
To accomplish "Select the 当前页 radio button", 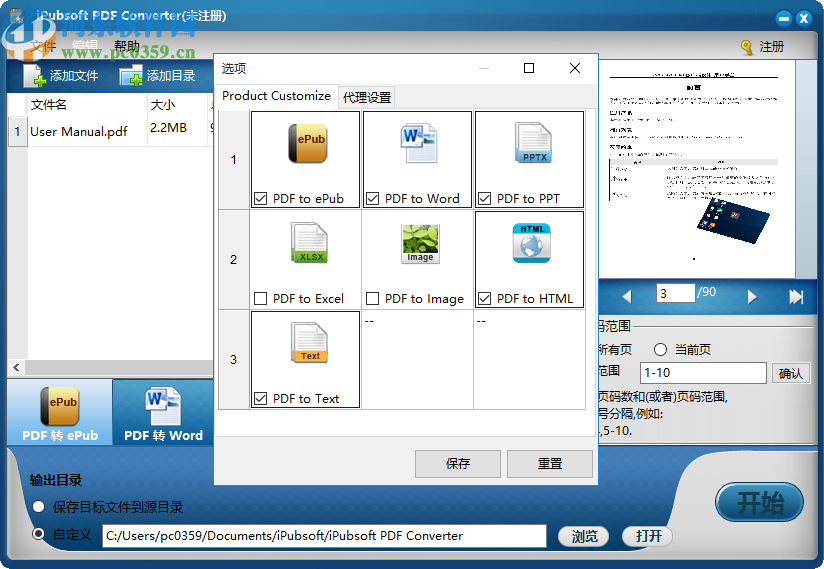I will pyautogui.click(x=660, y=349).
